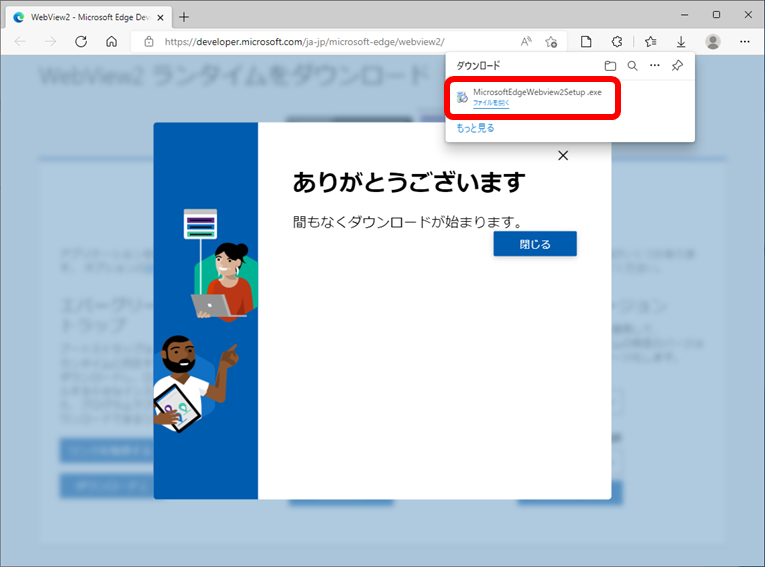The image size is (765, 567).
Task: Open the Collections page icon
Action: [x=586, y=41]
